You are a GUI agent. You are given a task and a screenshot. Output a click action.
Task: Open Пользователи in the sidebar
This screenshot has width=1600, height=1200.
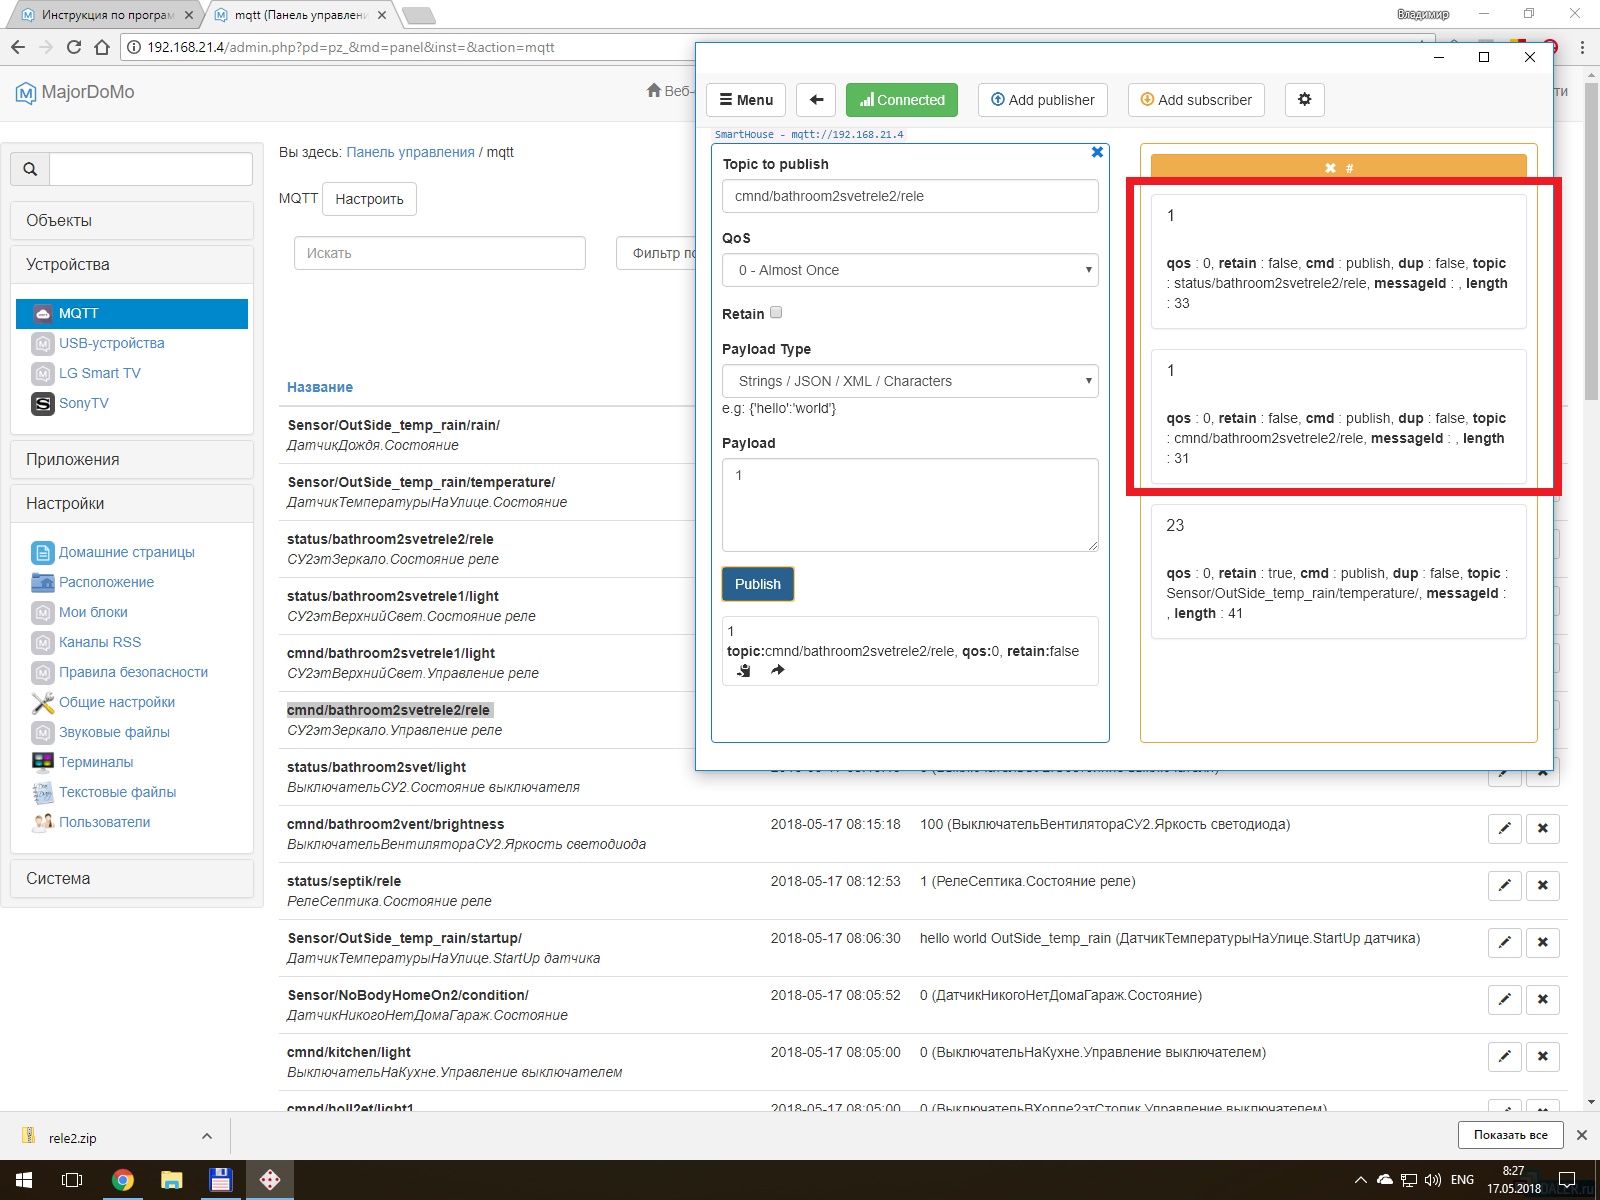tap(104, 822)
